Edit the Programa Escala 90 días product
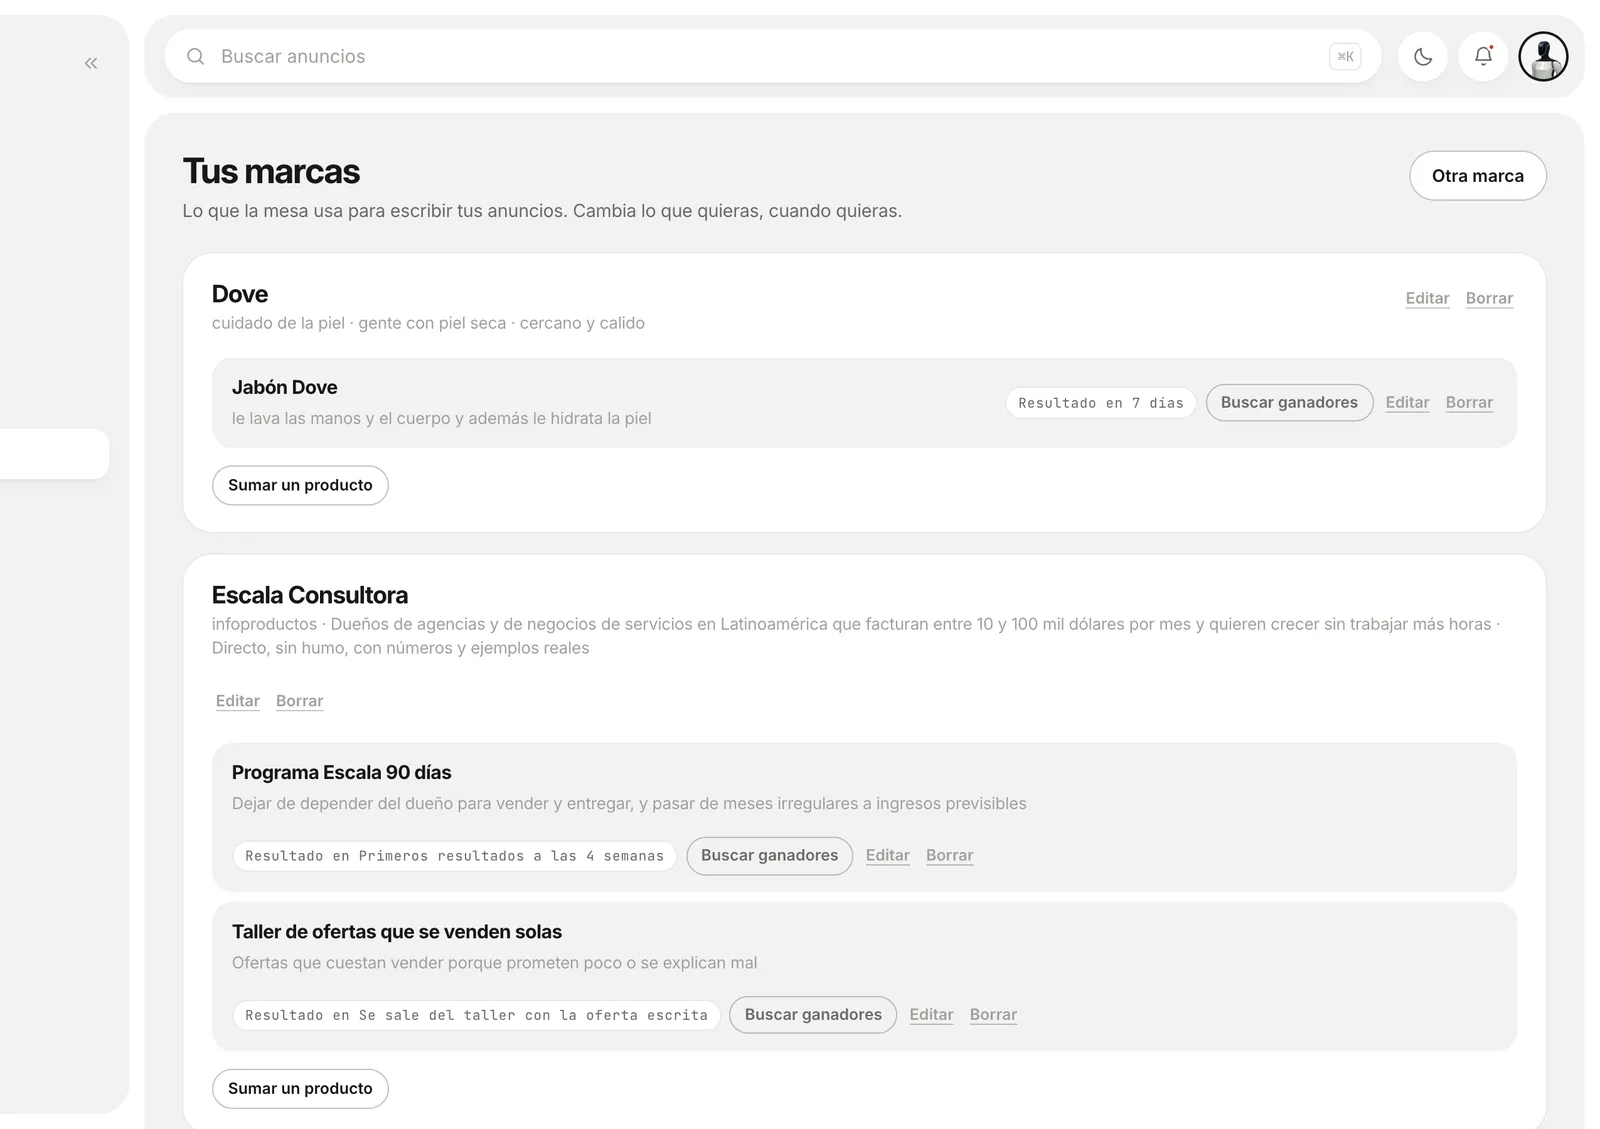 tap(887, 855)
